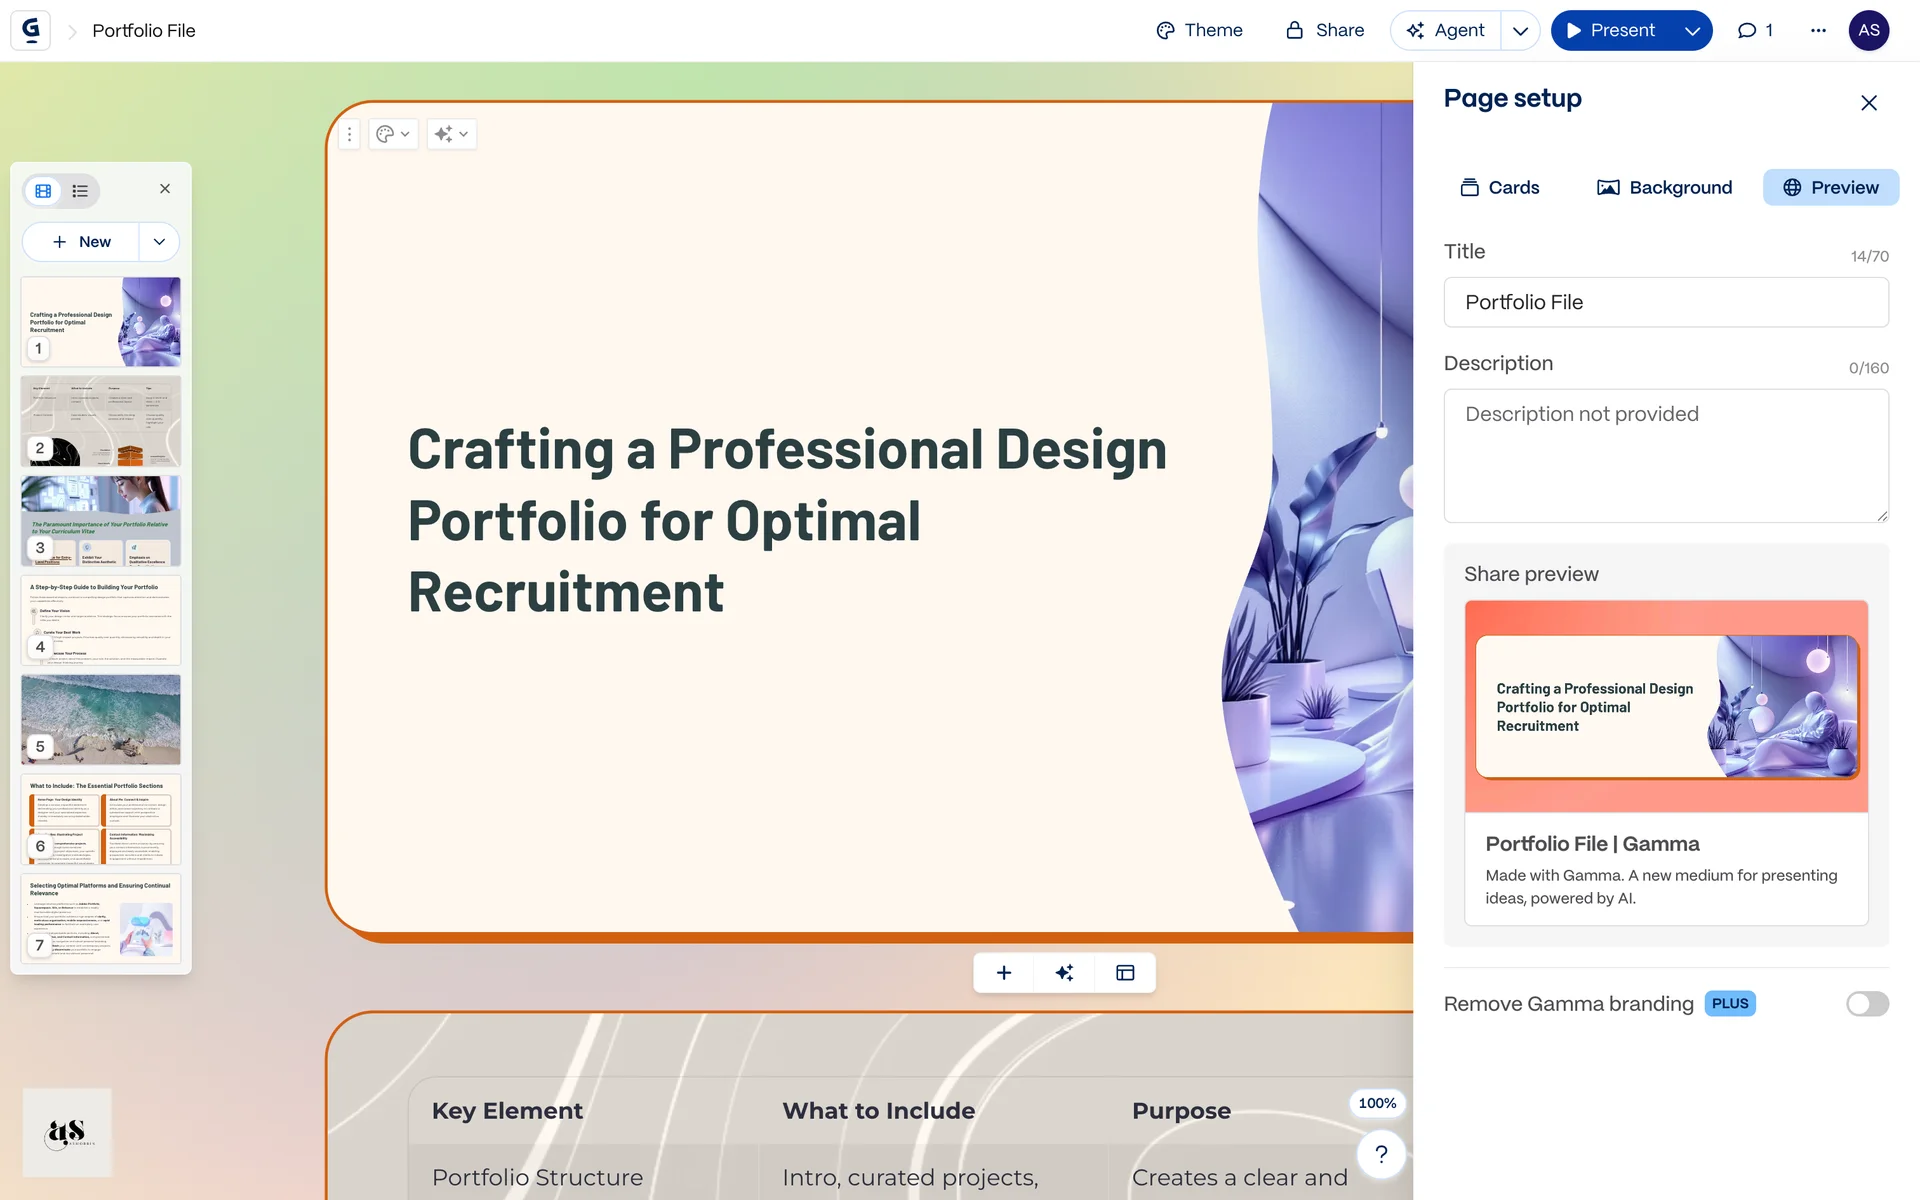The width and height of the screenshot is (1920, 1200).
Task: Expand the Present options arrow
Action: [1692, 30]
